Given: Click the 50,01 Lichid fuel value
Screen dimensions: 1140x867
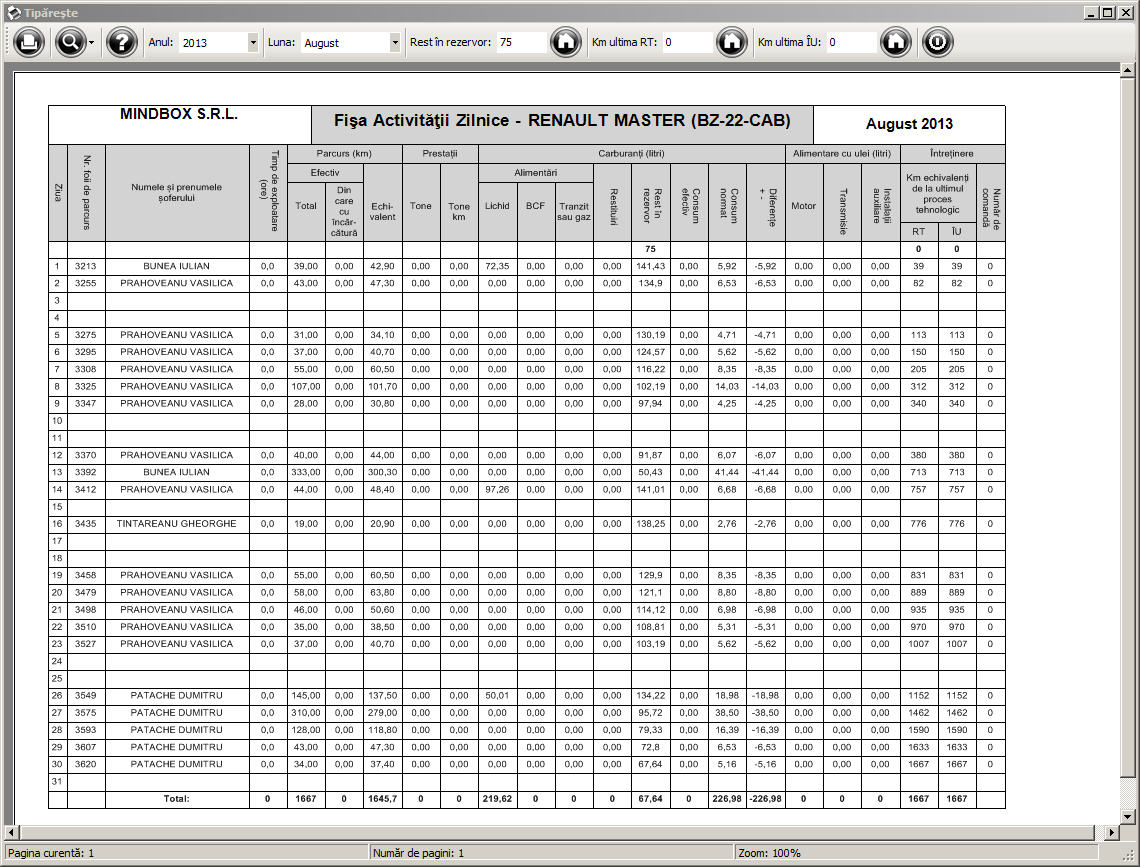Looking at the screenshot, I should [x=497, y=695].
